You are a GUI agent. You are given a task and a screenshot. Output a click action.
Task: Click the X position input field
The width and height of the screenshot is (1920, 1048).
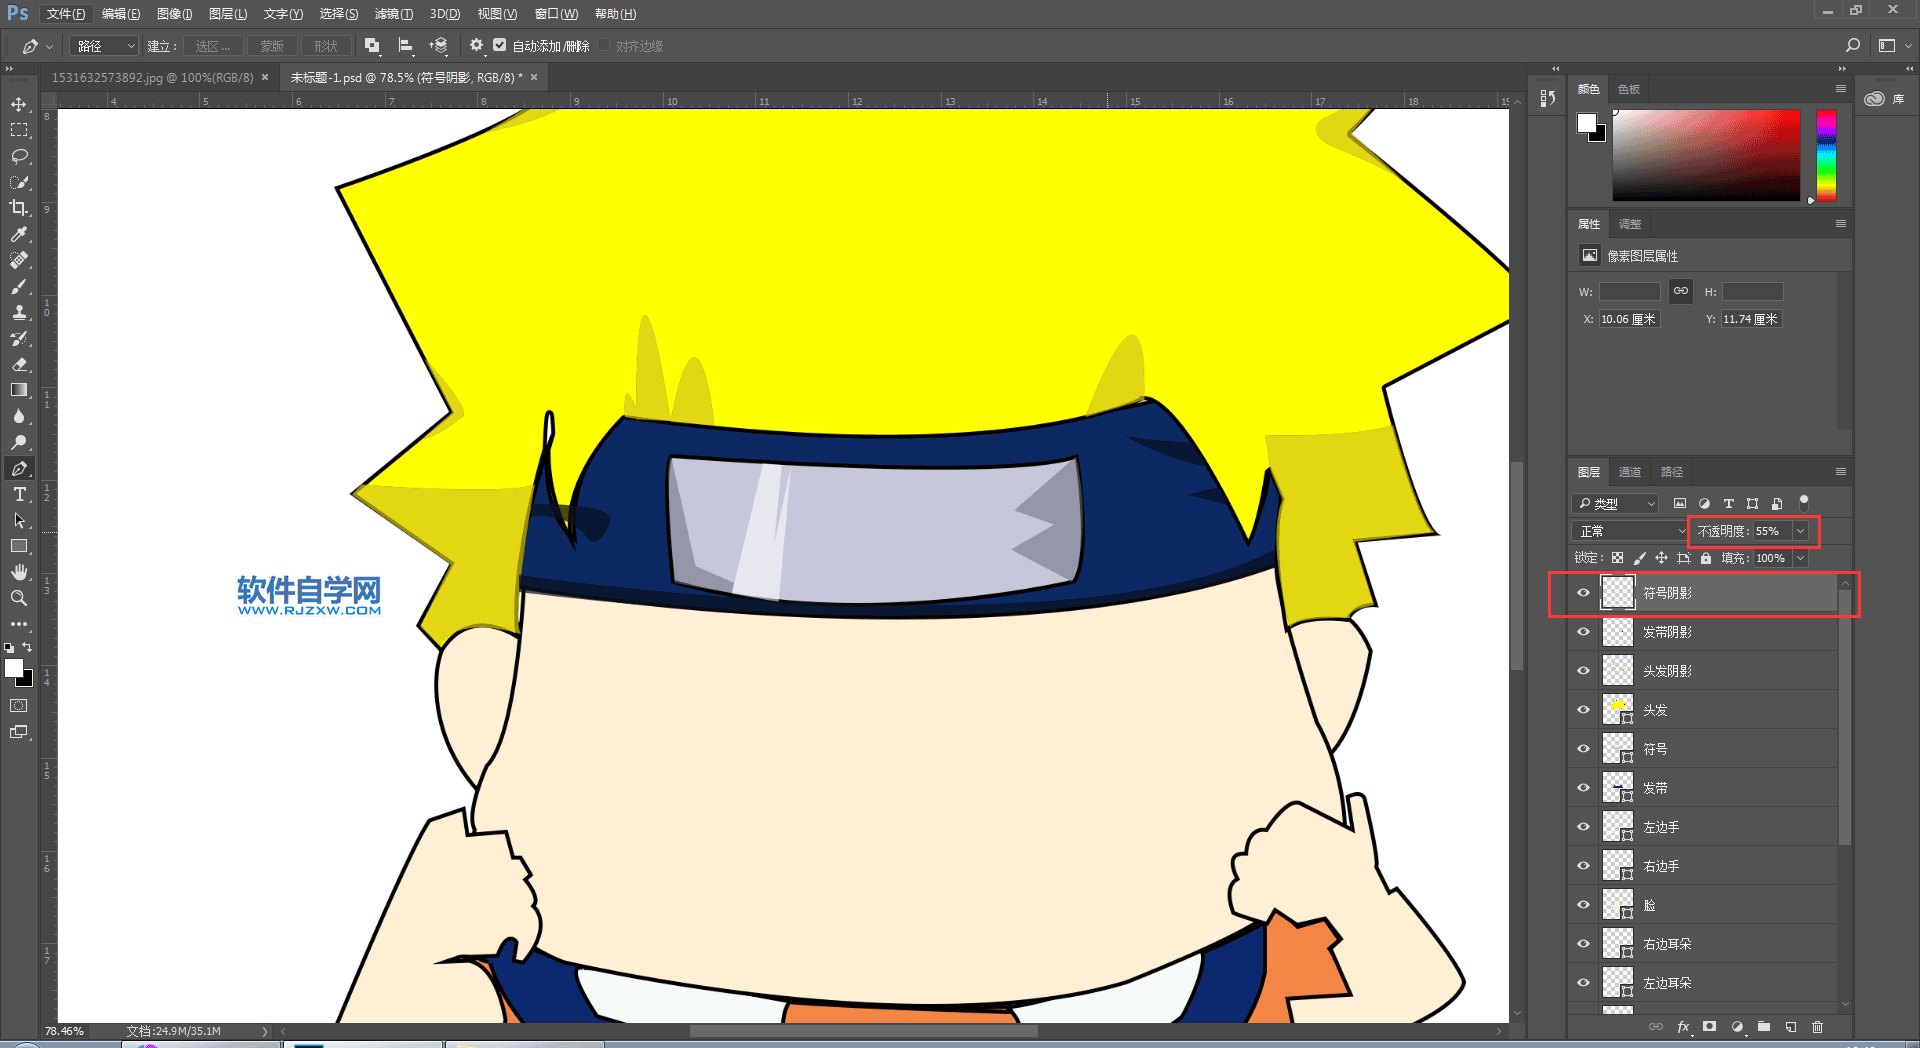pyautogui.click(x=1629, y=319)
